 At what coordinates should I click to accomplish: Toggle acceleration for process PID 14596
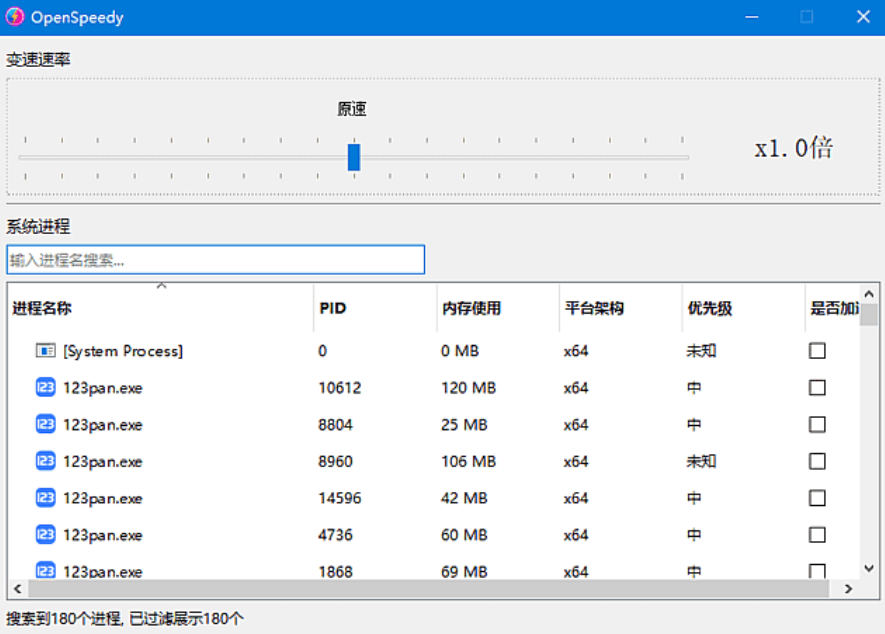click(x=817, y=498)
